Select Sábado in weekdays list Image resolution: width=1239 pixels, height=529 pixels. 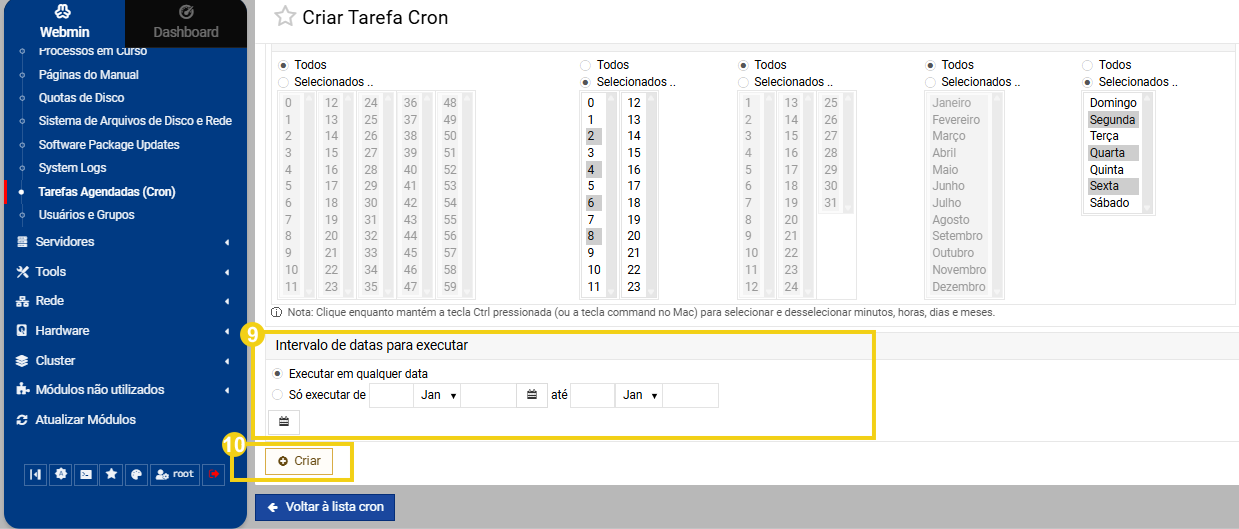click(x=1113, y=203)
